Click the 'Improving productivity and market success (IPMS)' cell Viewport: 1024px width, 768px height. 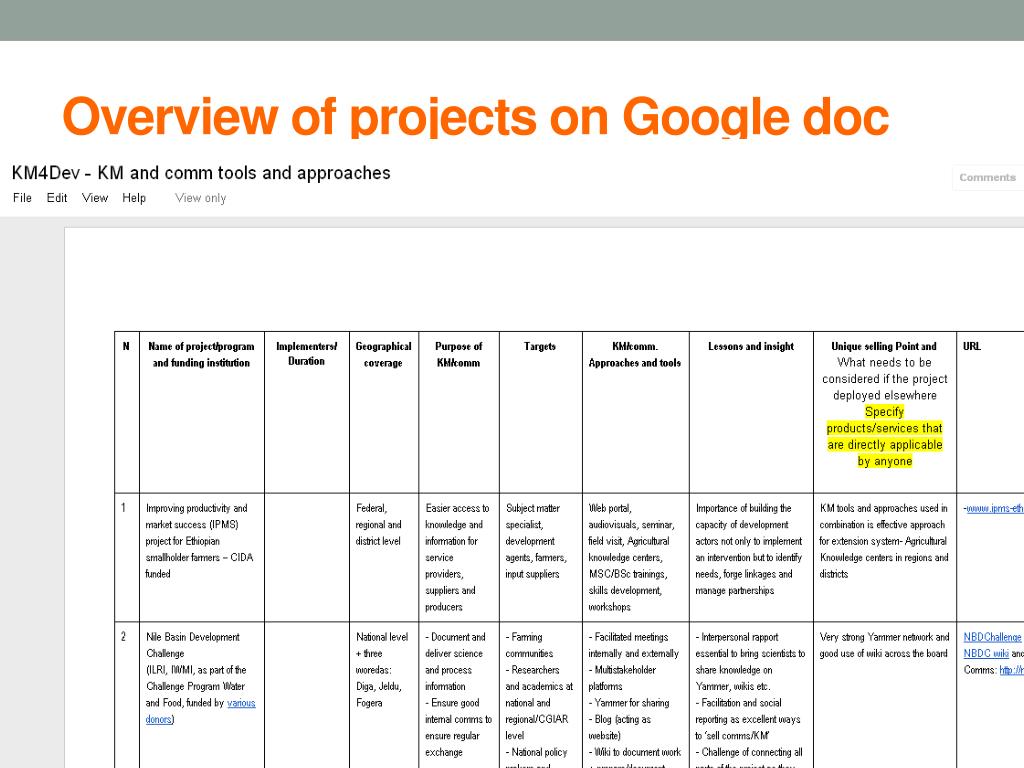(x=202, y=557)
